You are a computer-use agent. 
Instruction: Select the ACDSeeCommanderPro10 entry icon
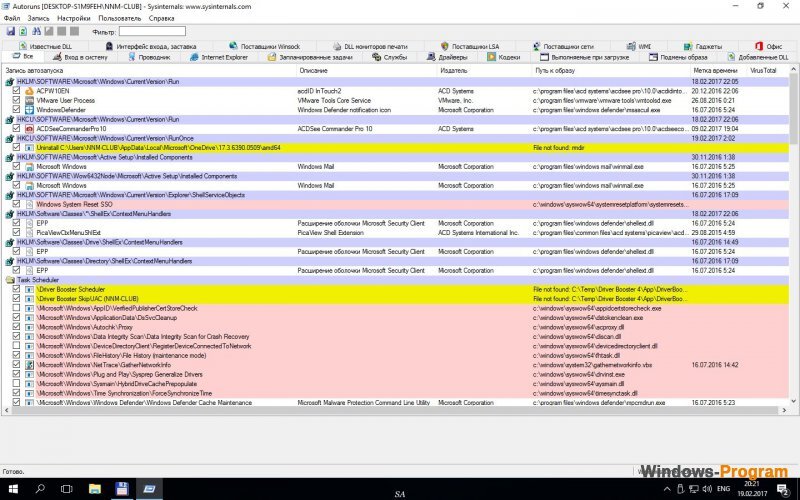coord(30,129)
